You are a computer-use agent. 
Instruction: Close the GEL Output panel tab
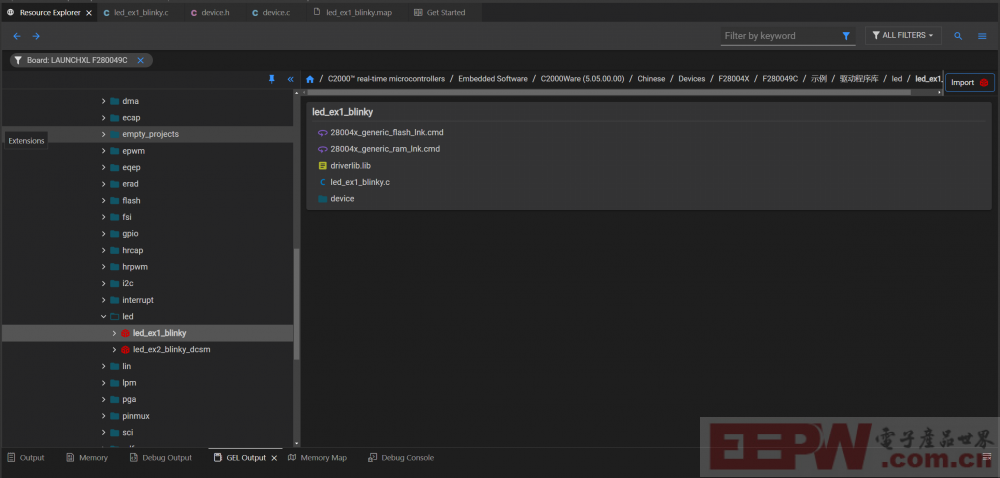(x=274, y=458)
